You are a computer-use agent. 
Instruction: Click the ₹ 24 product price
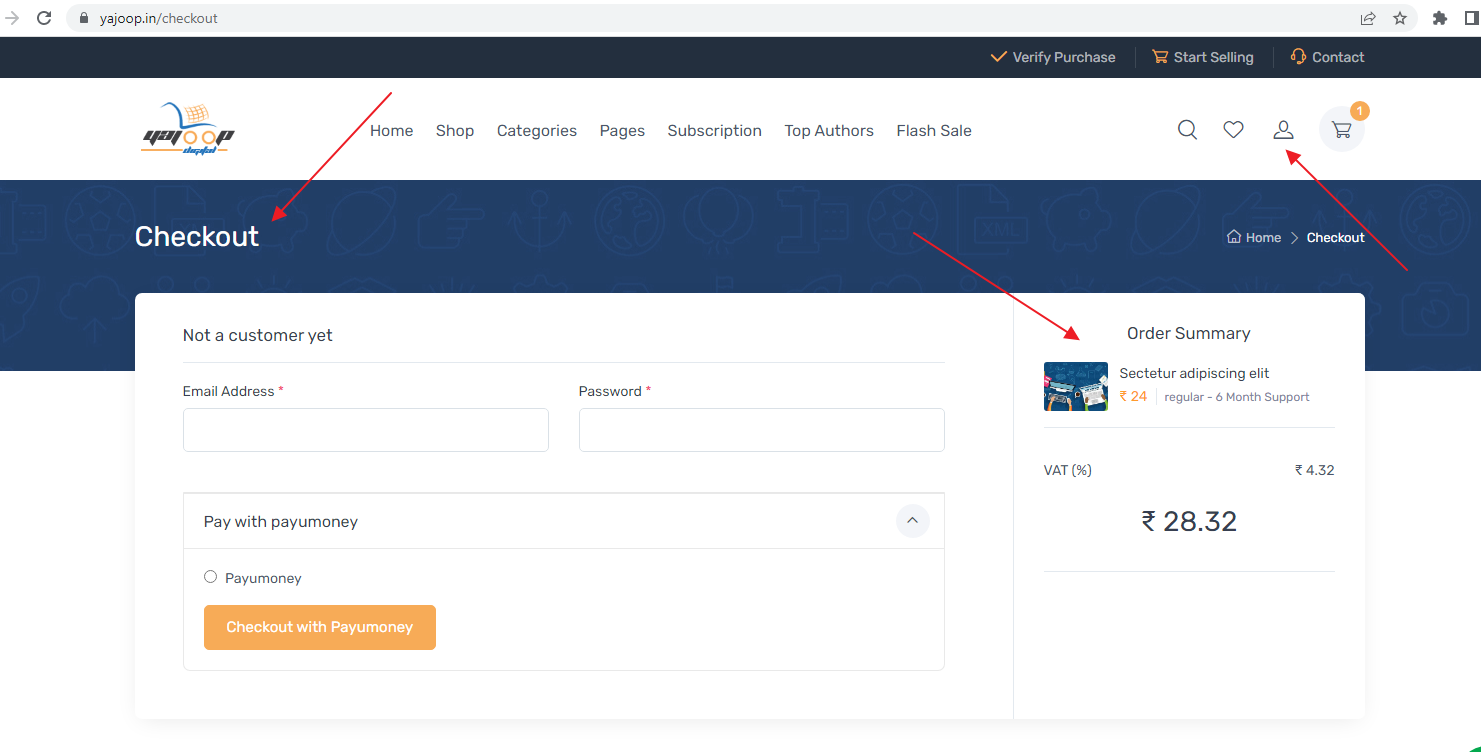[x=1133, y=397]
